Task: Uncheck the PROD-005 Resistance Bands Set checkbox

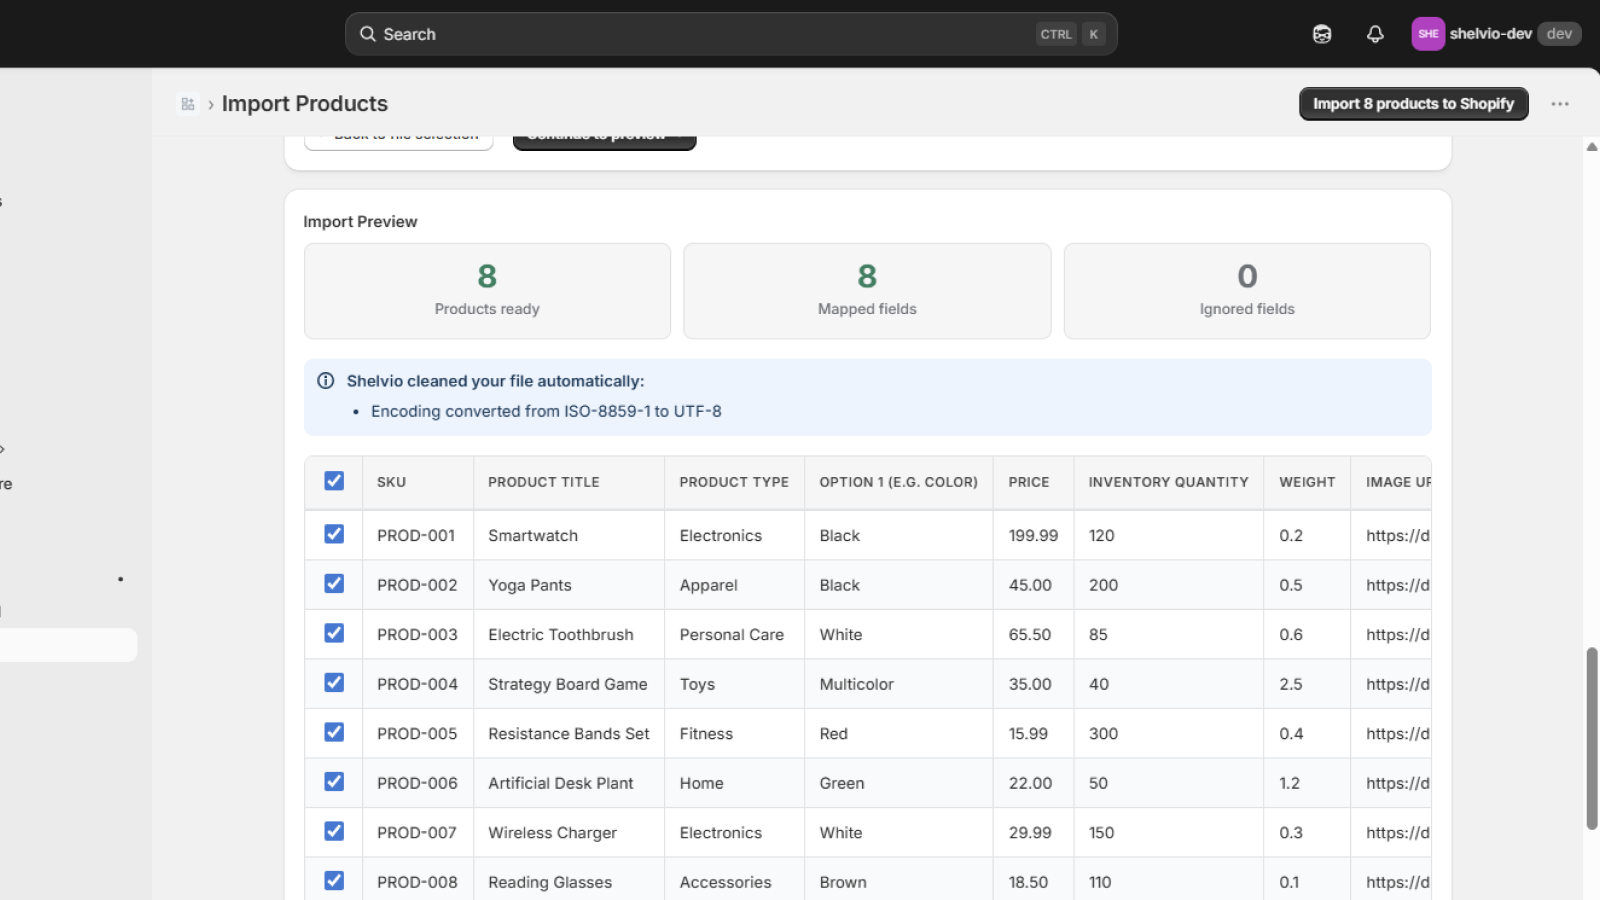Action: (x=334, y=732)
